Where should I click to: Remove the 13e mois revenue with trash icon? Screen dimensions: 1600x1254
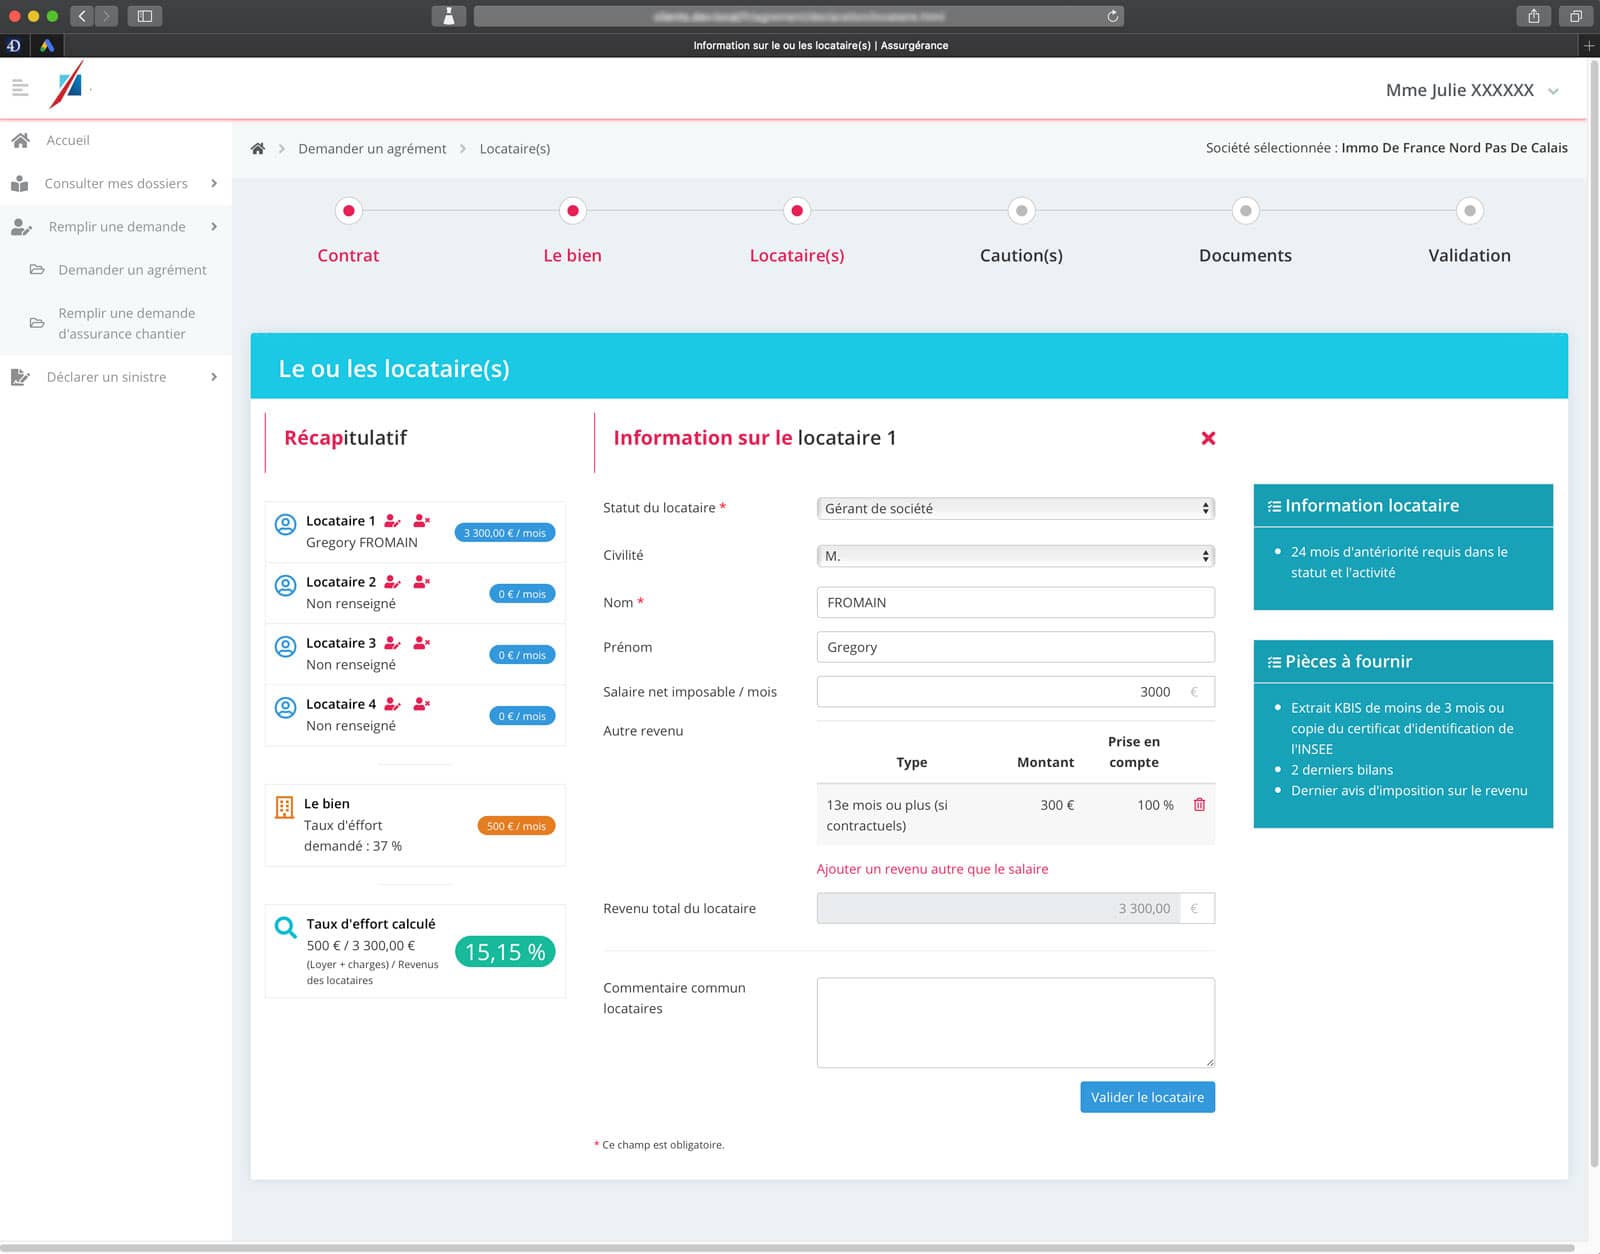click(1199, 804)
